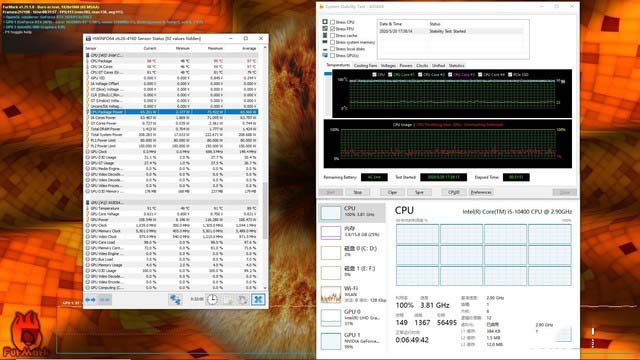Click HWiNFO clock timer icon

[x=212, y=300]
